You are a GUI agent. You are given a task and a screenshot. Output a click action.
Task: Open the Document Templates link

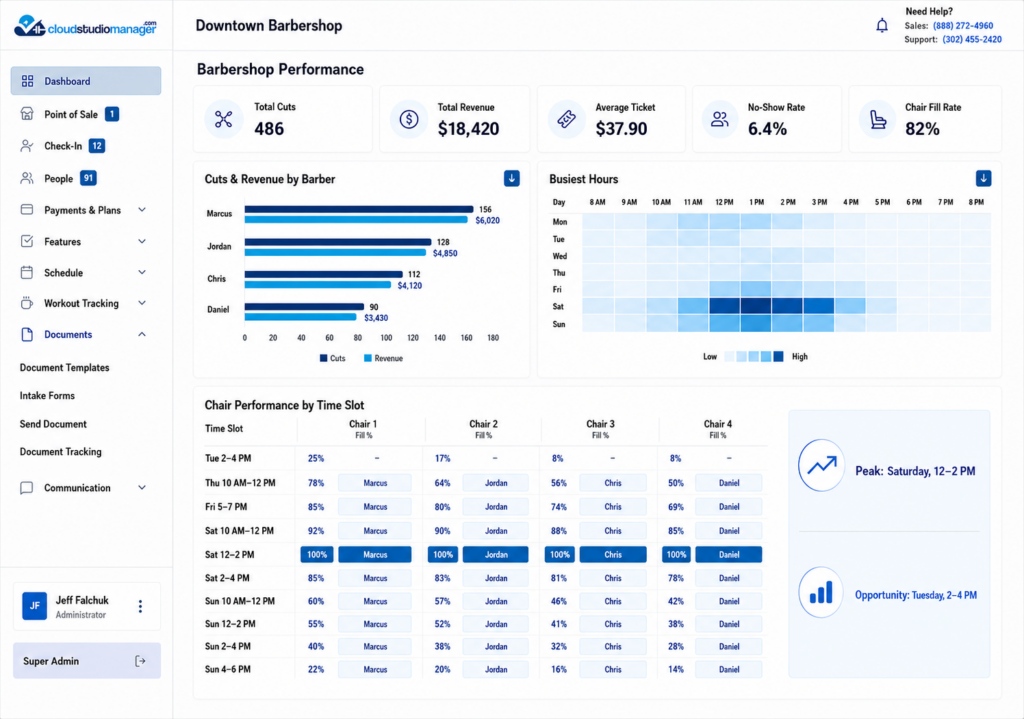65,368
